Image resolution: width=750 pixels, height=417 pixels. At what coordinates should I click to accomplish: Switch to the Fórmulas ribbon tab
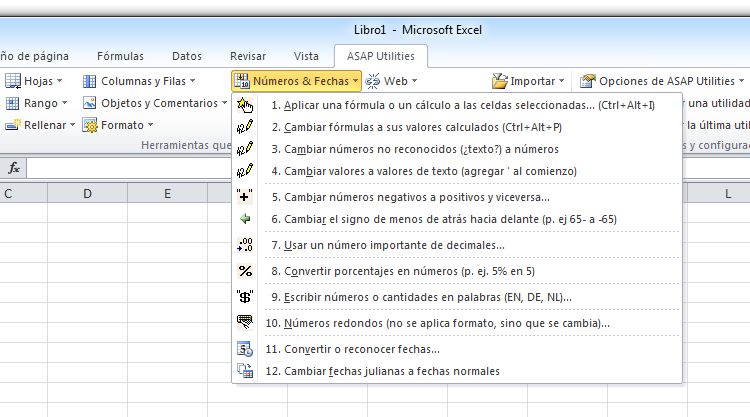[x=120, y=56]
